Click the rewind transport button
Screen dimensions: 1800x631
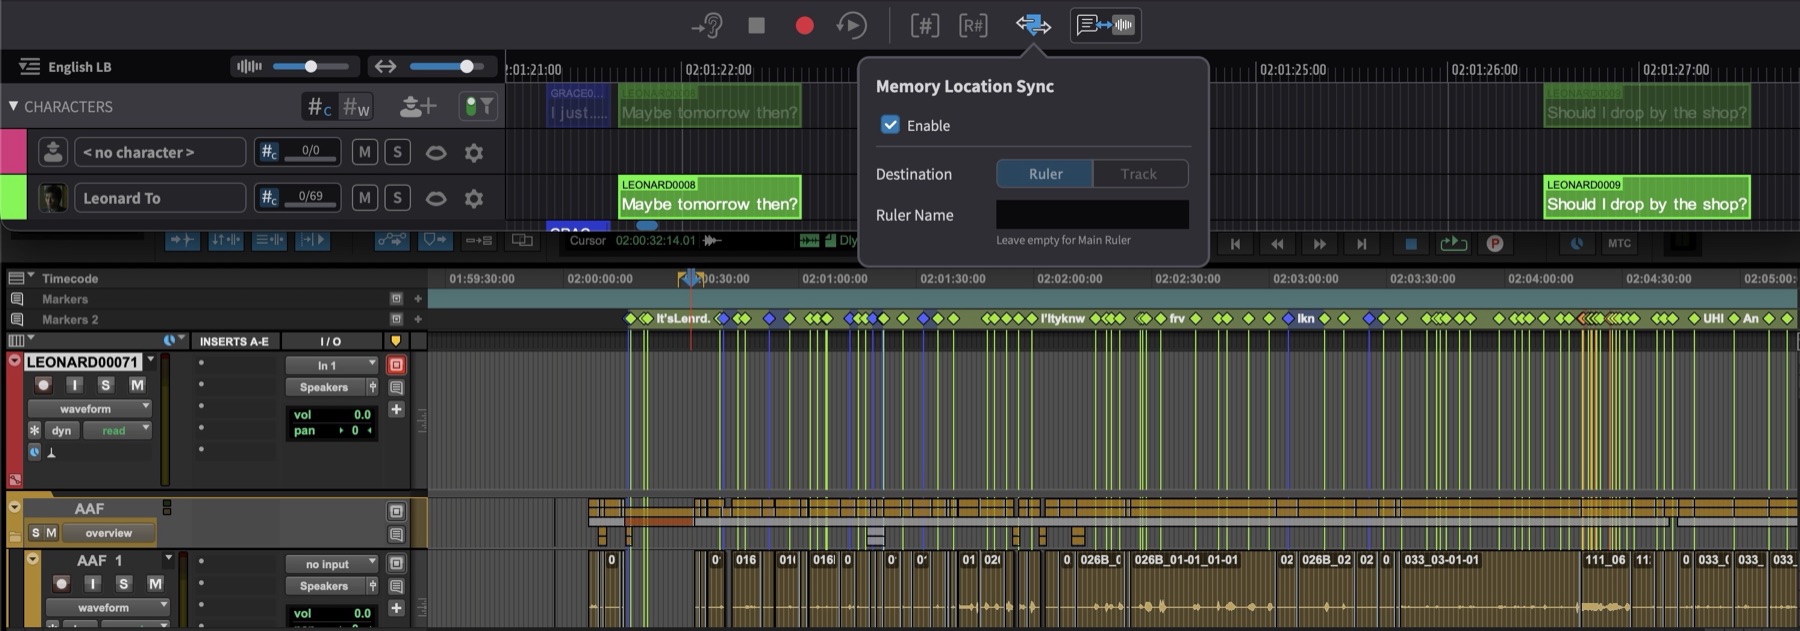(1277, 244)
